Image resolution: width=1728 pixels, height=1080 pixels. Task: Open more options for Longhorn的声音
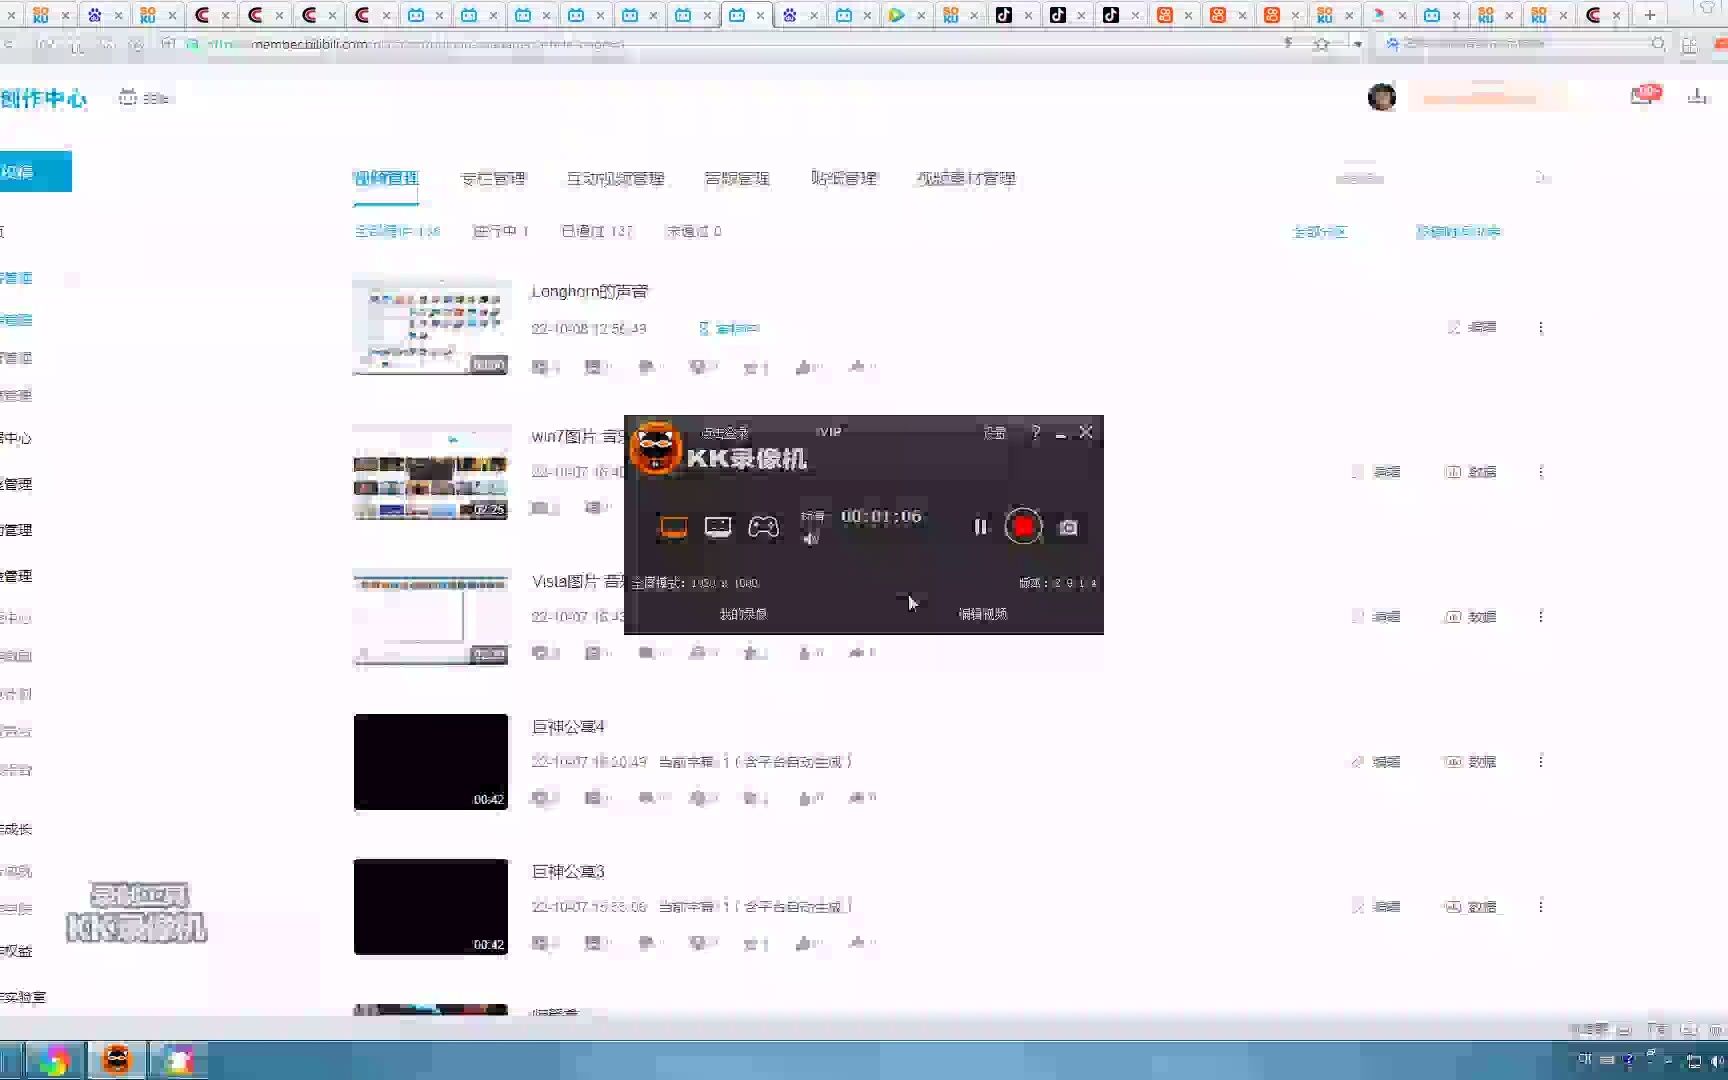coord(1541,327)
